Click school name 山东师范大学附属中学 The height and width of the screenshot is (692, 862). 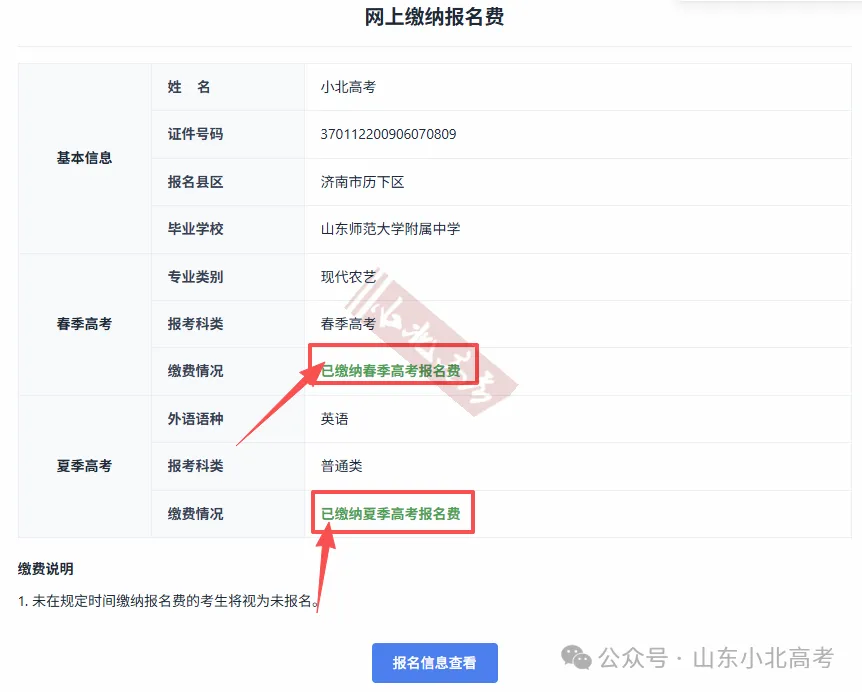coord(390,229)
